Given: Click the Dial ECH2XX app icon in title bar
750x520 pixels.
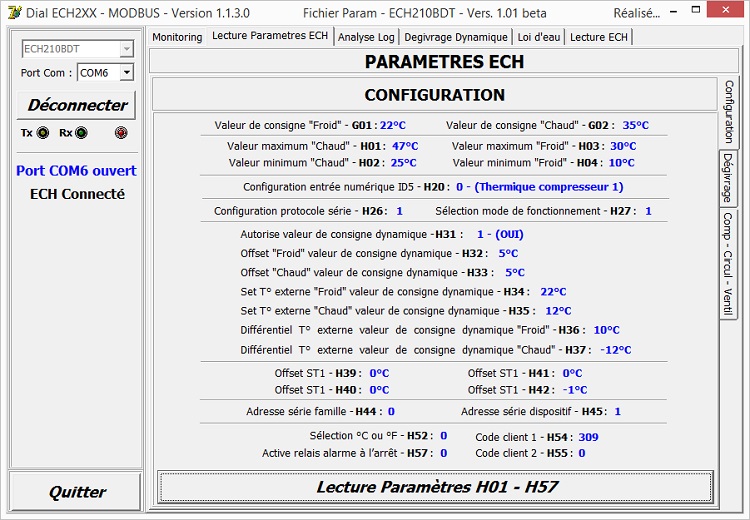Looking at the screenshot, I should pyautogui.click(x=14, y=13).
